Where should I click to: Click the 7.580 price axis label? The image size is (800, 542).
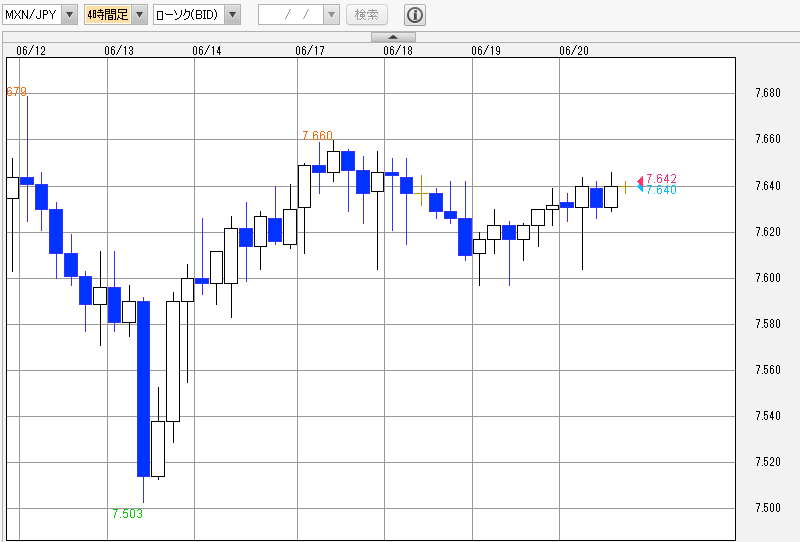pyautogui.click(x=768, y=324)
